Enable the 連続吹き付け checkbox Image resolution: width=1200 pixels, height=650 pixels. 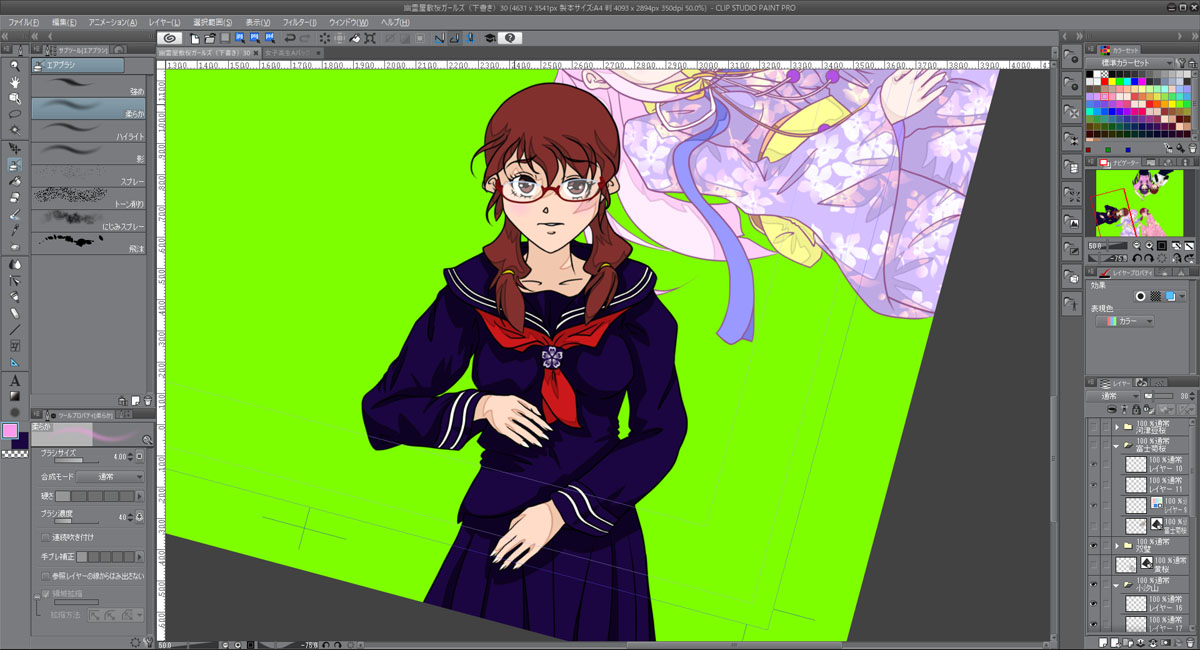click(x=46, y=537)
